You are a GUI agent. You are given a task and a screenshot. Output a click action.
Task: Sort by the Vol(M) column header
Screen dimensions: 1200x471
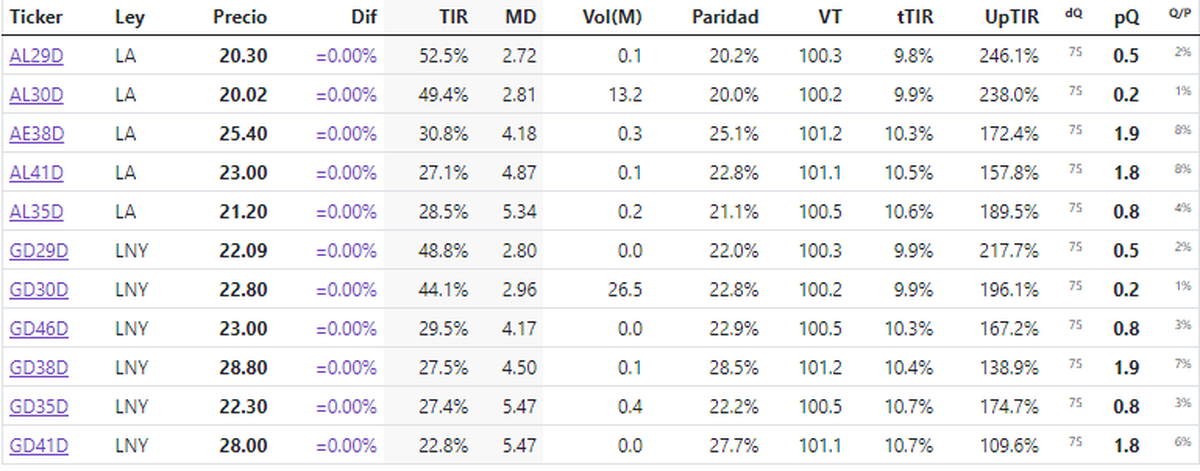click(612, 17)
